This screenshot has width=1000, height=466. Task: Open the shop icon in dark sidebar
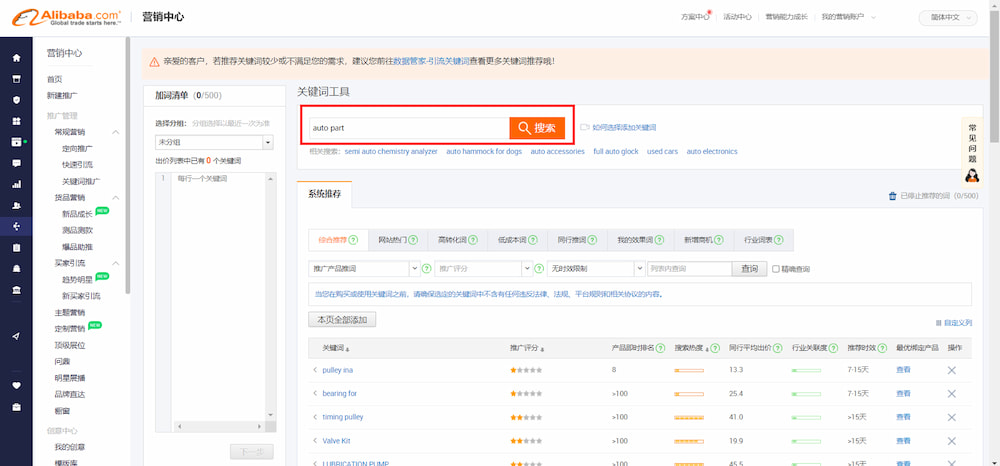point(17,79)
